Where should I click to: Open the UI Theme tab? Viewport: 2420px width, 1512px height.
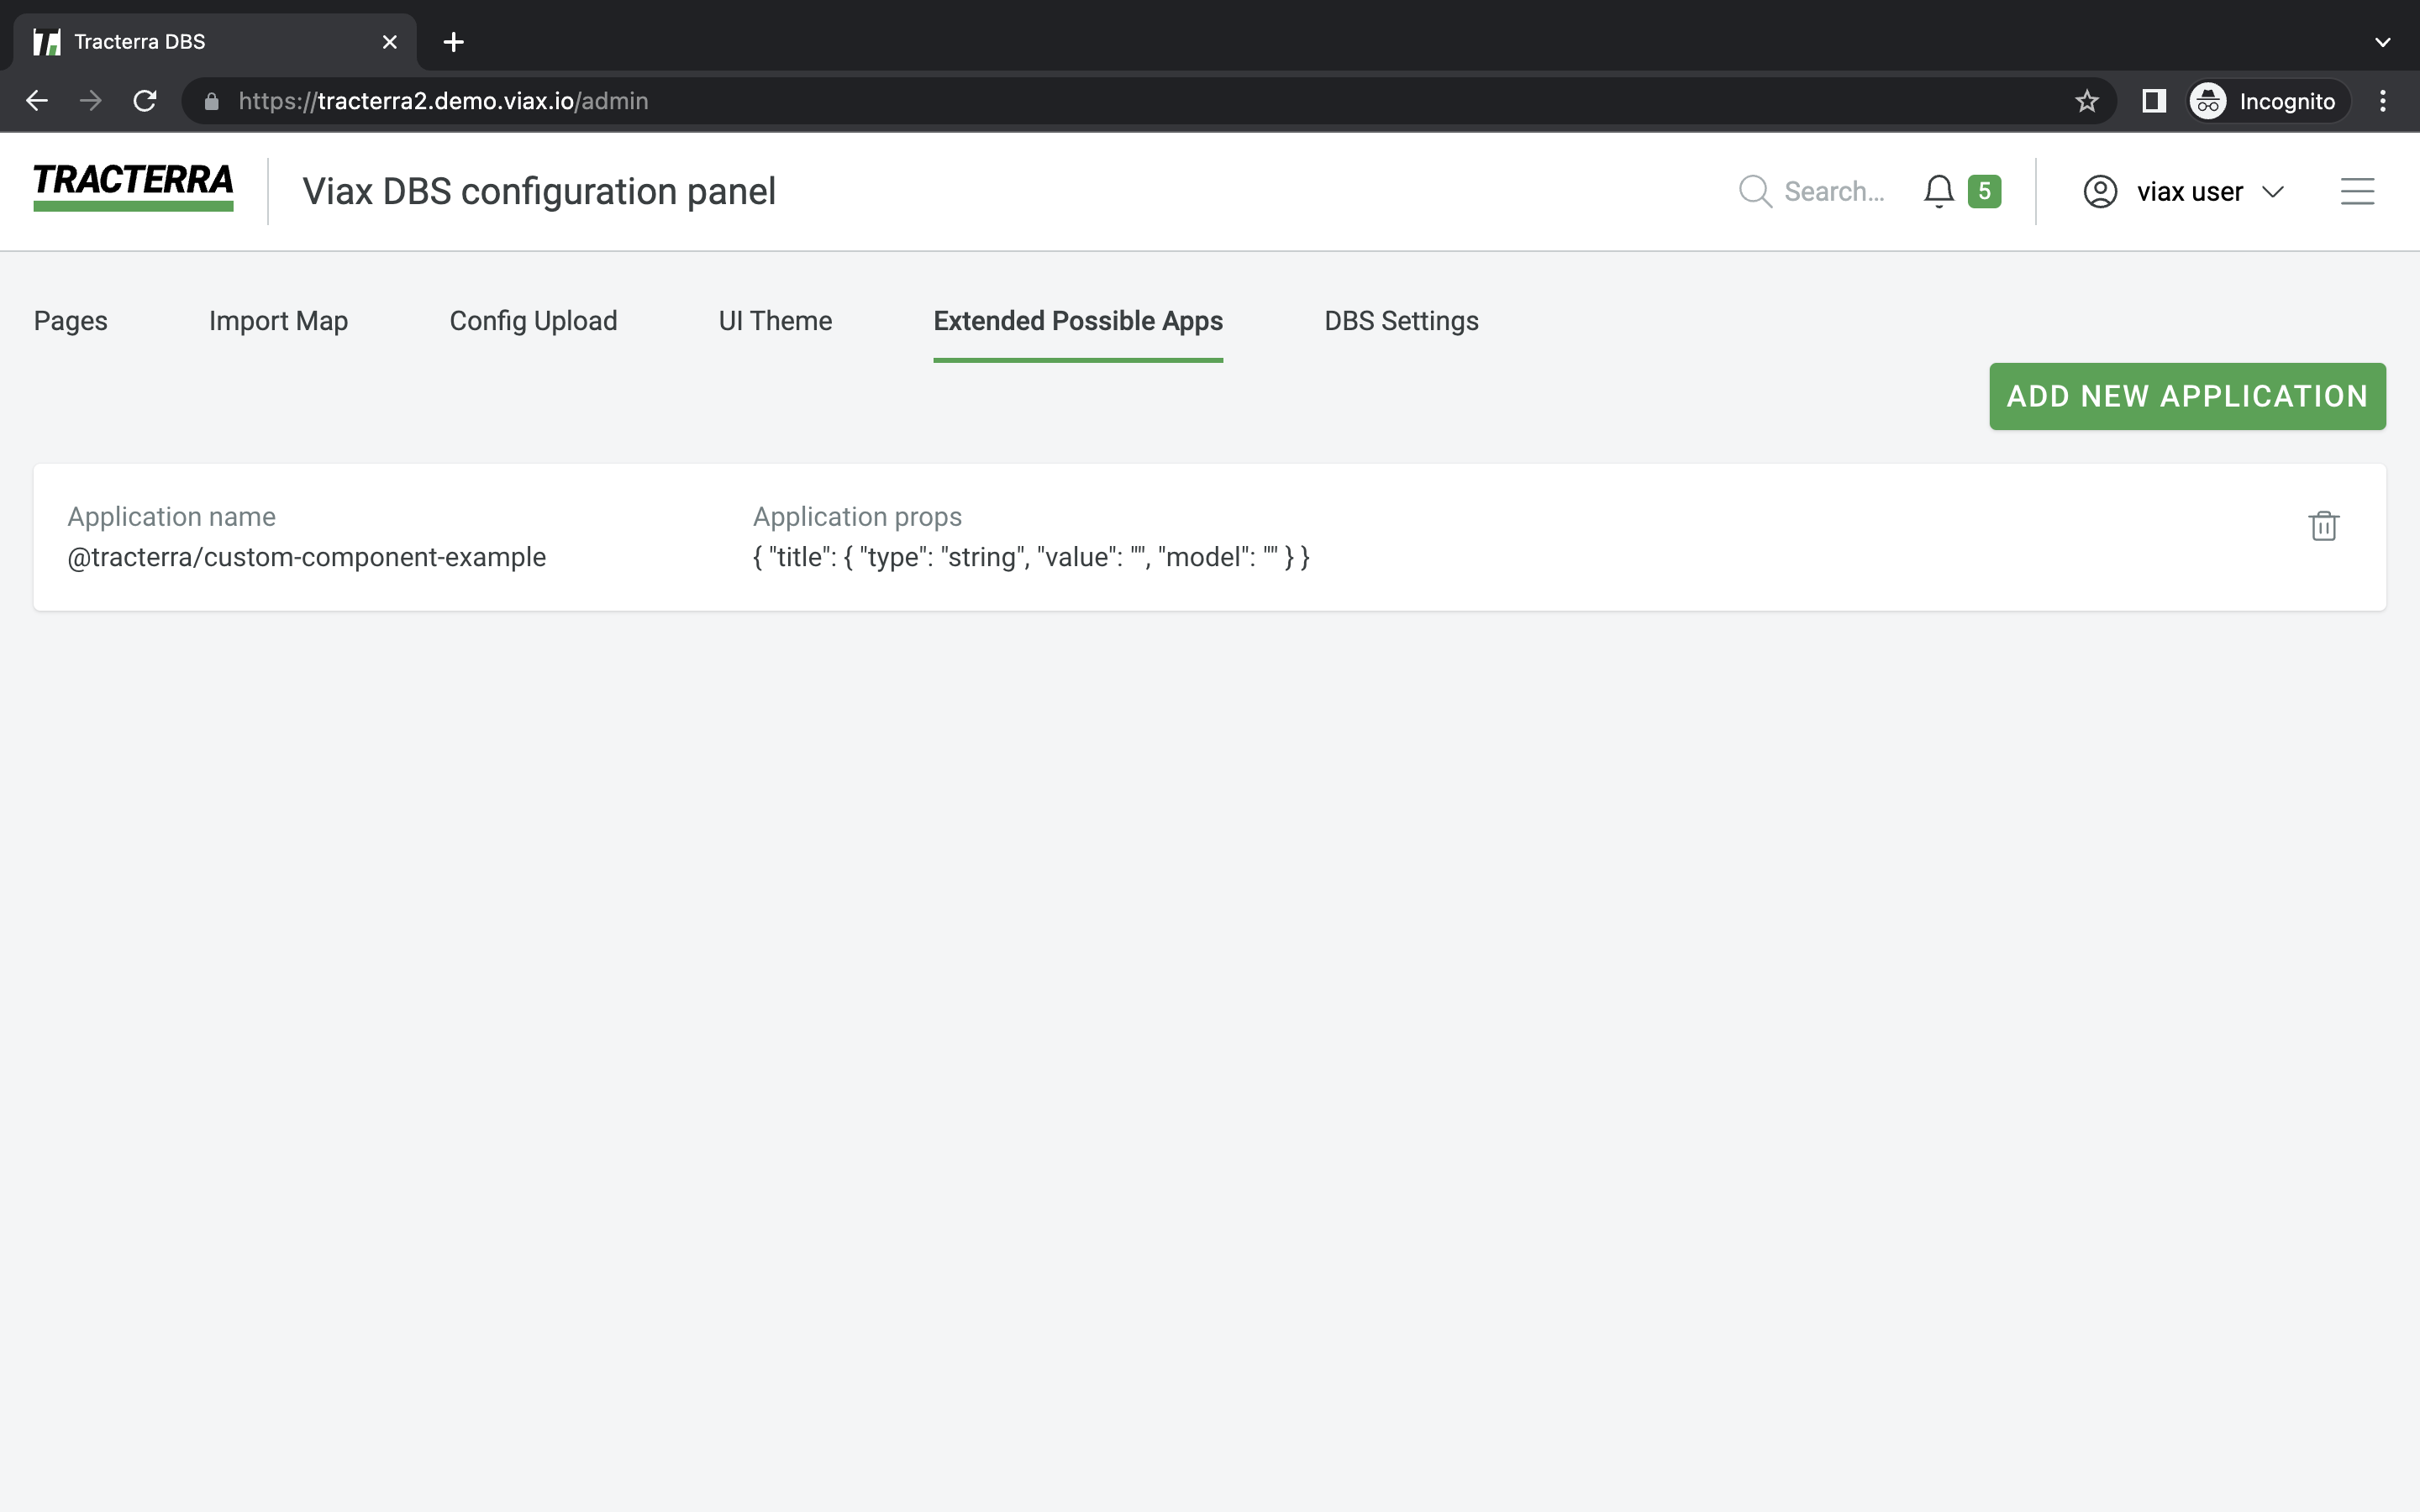775,321
